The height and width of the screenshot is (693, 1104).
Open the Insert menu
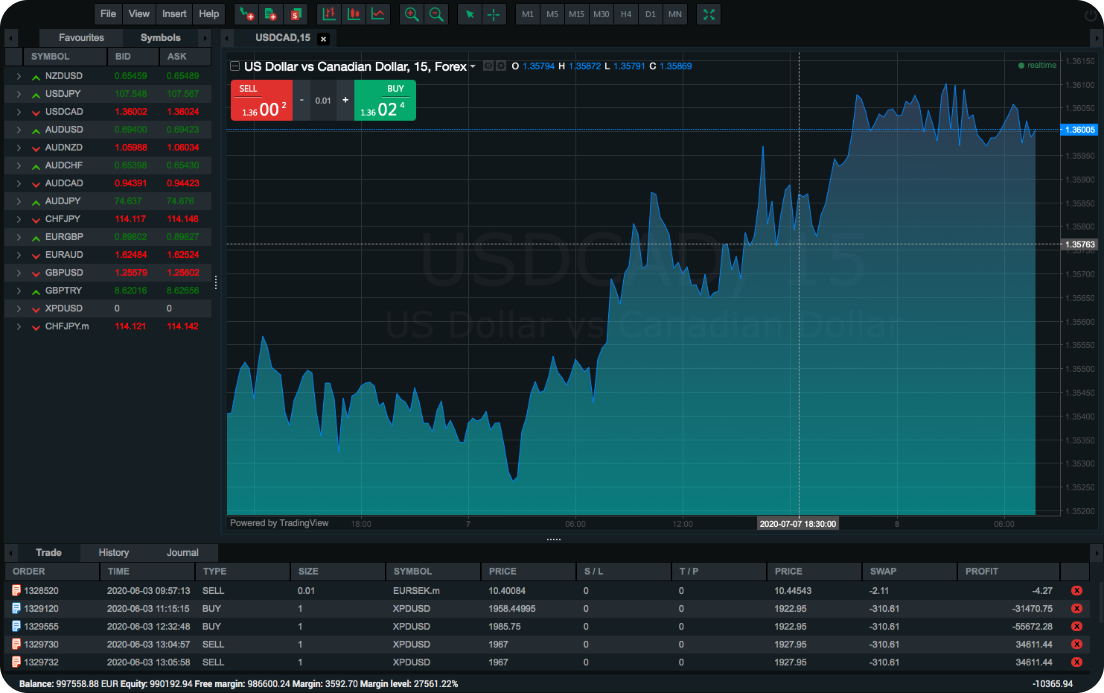pos(174,14)
